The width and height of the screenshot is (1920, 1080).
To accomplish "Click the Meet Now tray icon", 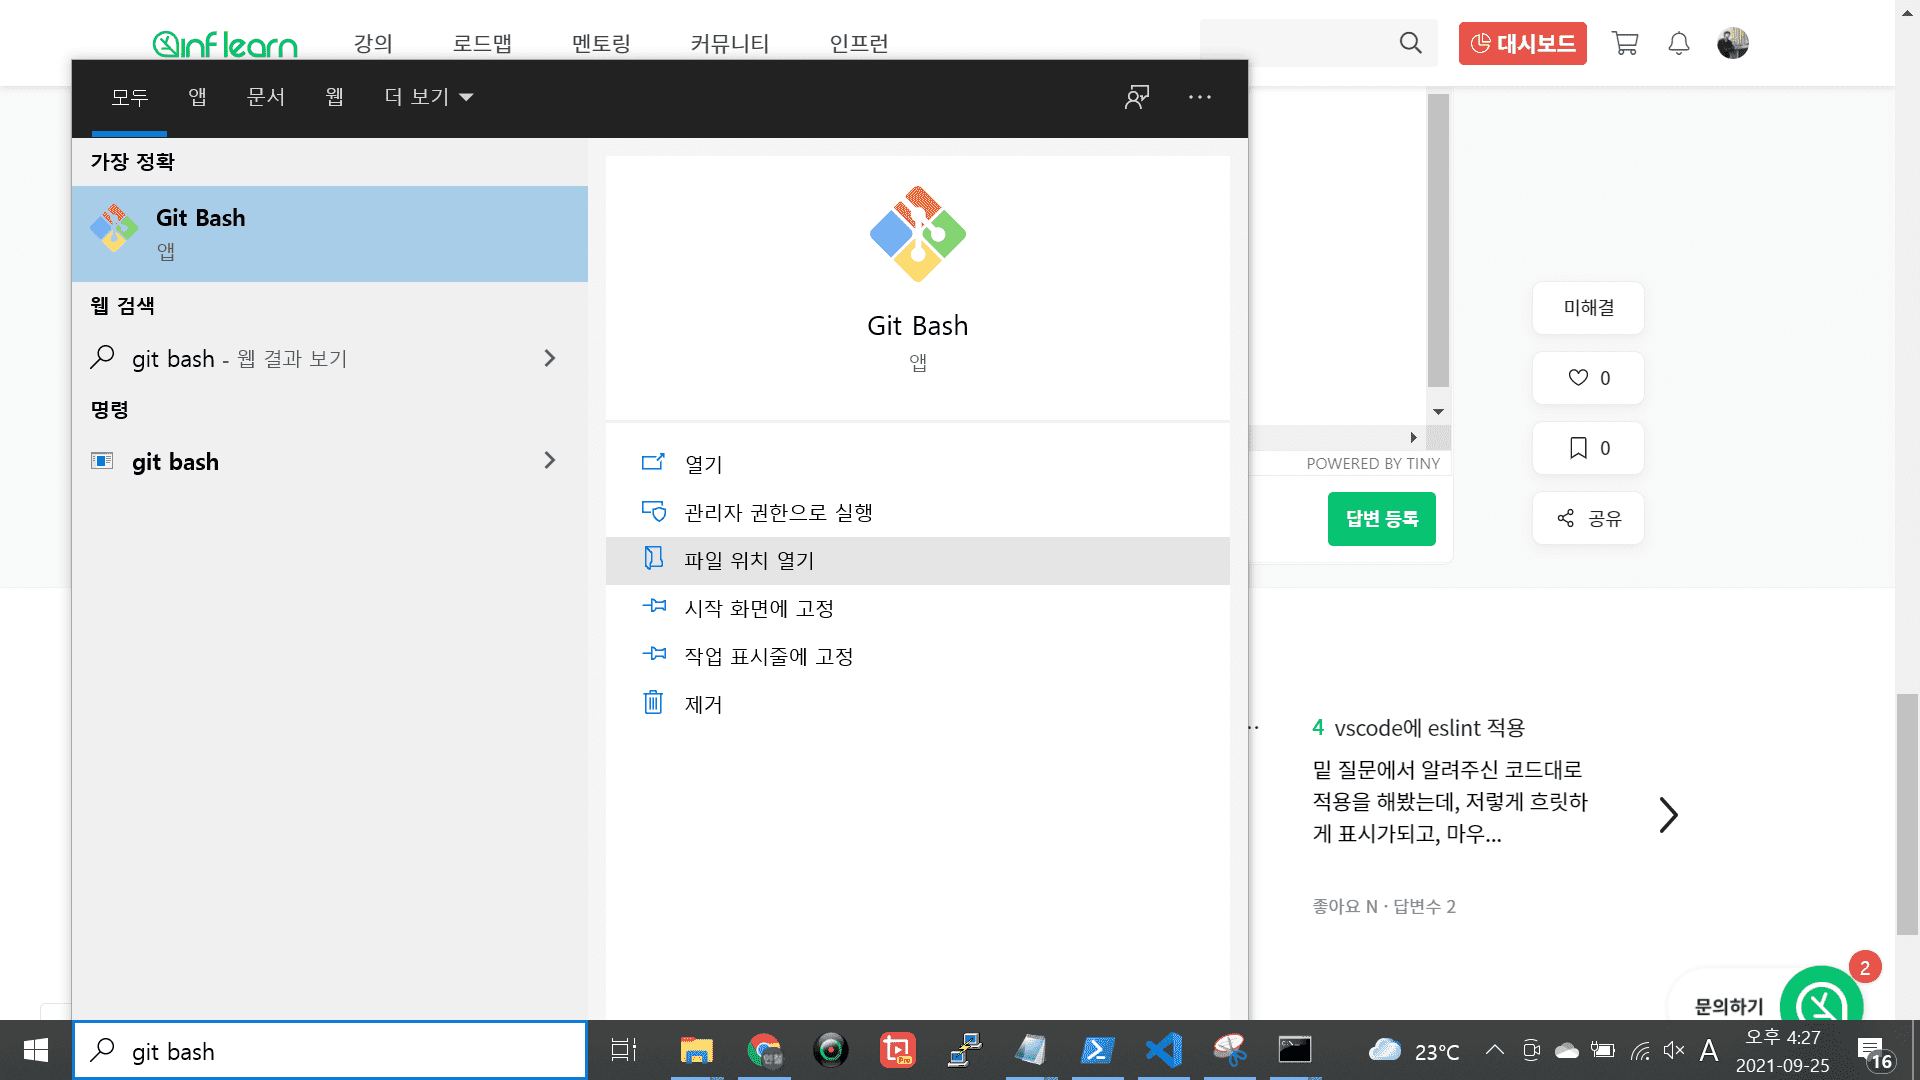I will (x=1531, y=1050).
